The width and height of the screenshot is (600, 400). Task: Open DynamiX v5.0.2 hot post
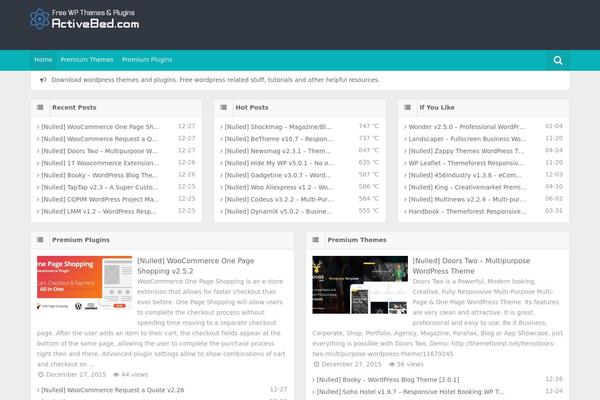tap(278, 212)
